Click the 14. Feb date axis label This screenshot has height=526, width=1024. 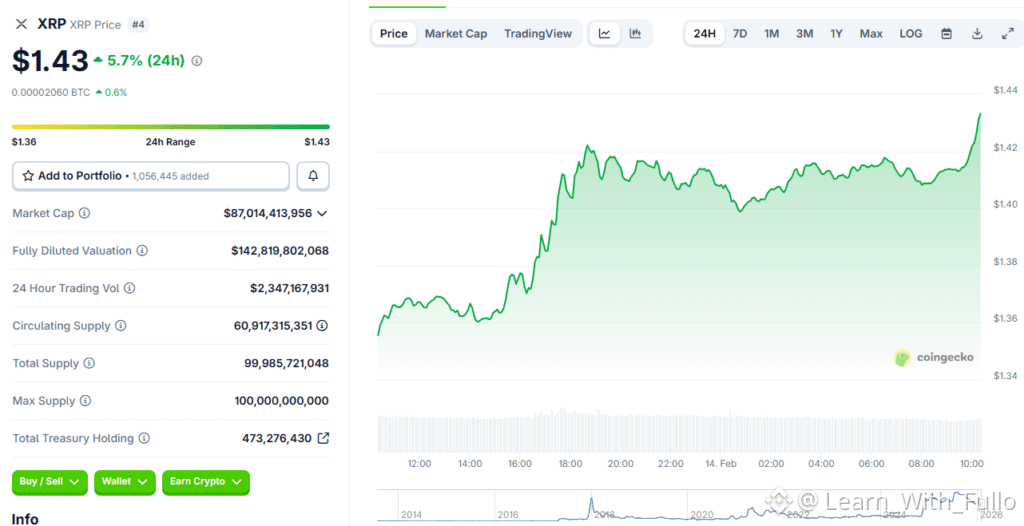(720, 463)
